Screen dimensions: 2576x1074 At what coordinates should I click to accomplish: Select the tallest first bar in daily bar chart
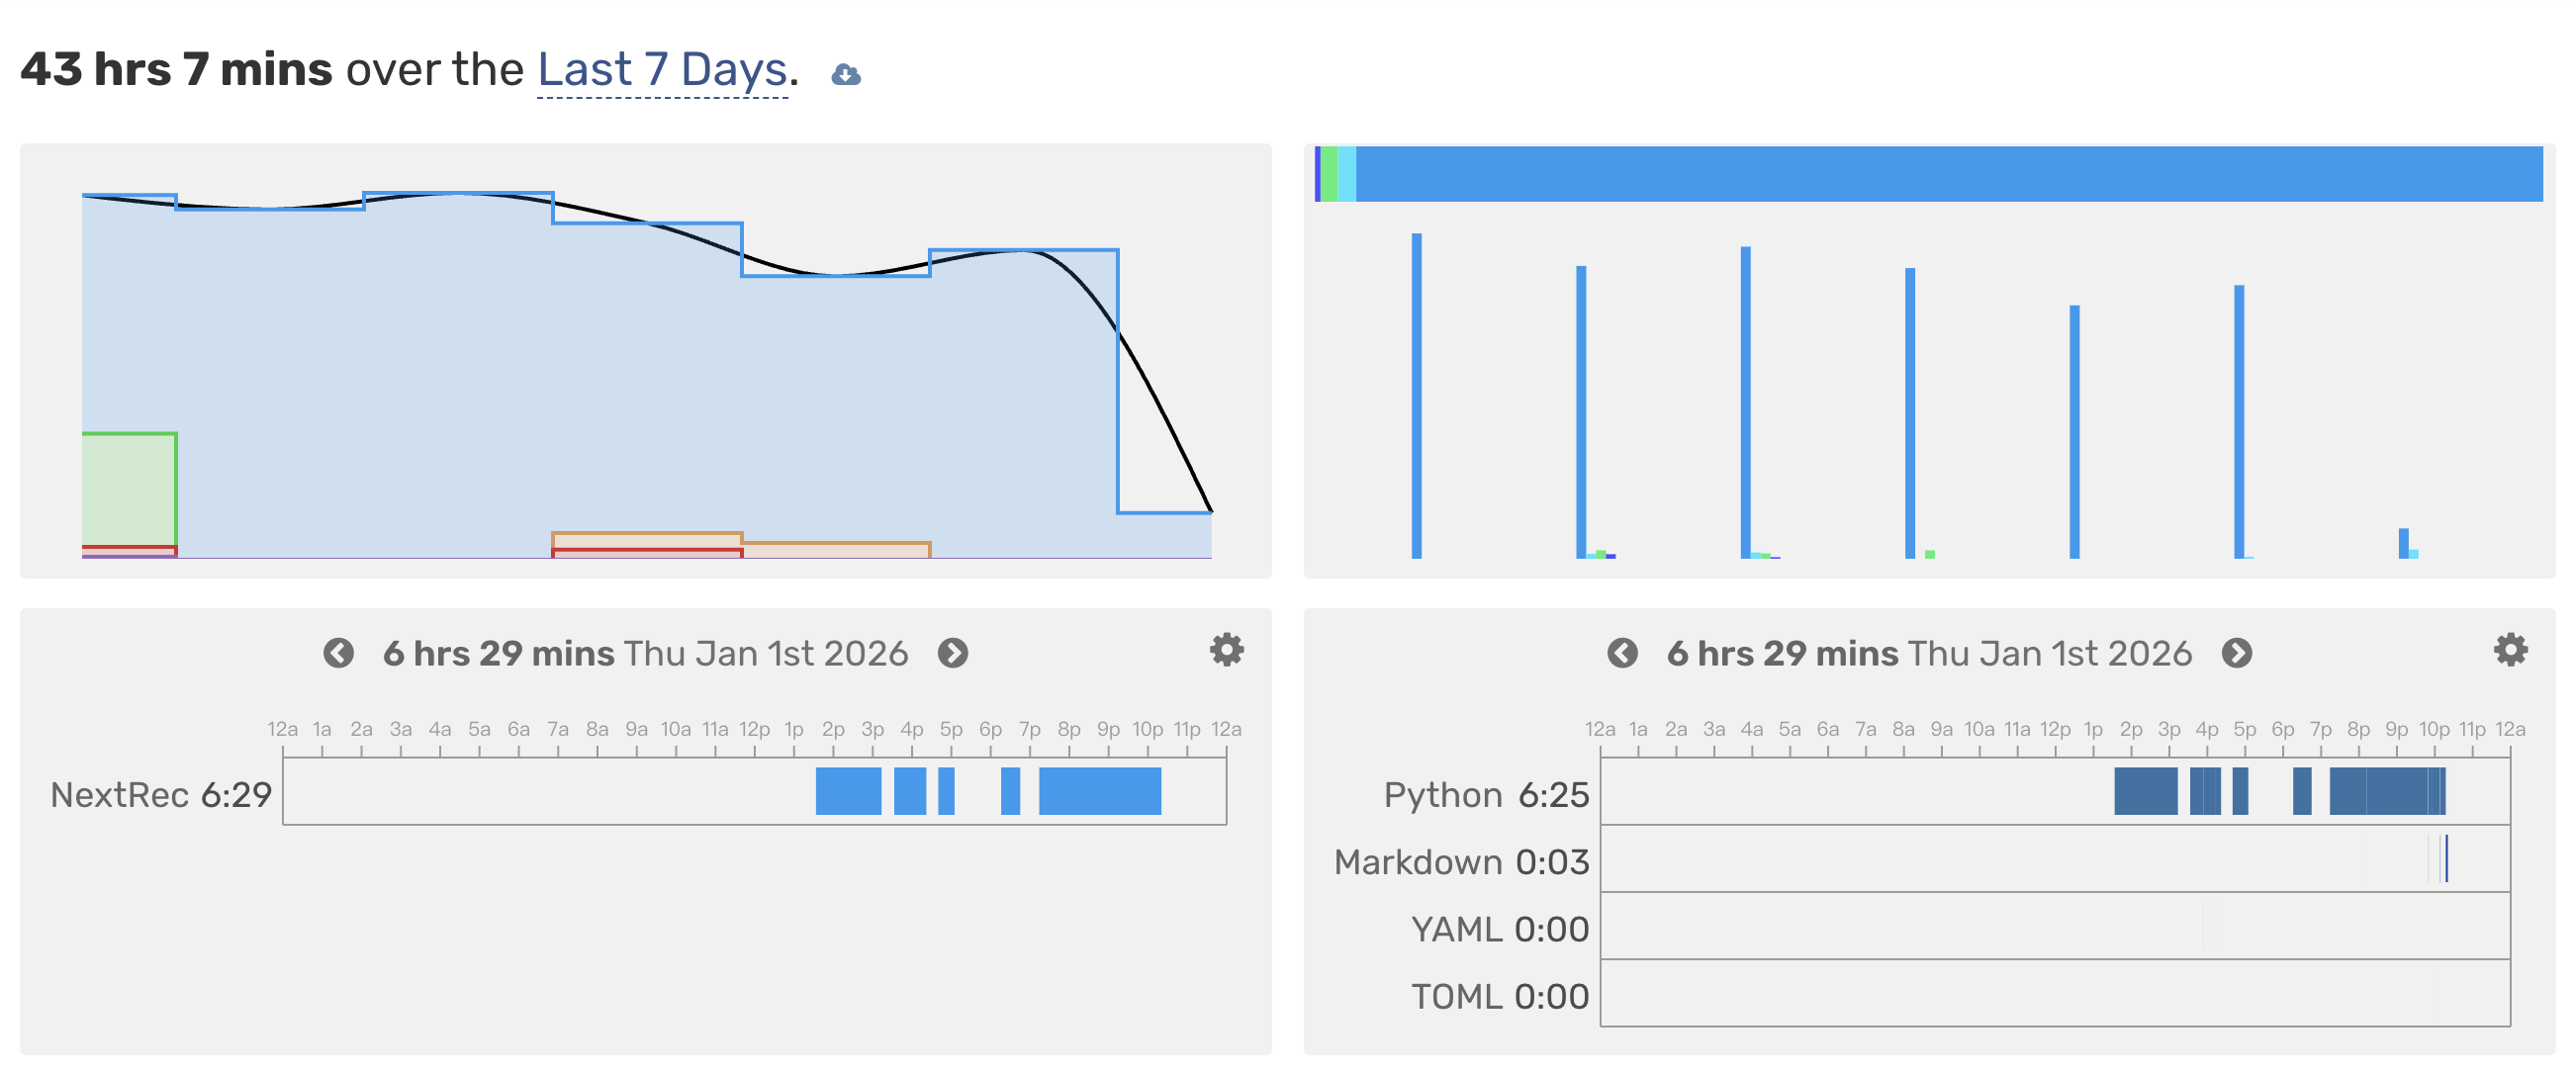click(1416, 395)
